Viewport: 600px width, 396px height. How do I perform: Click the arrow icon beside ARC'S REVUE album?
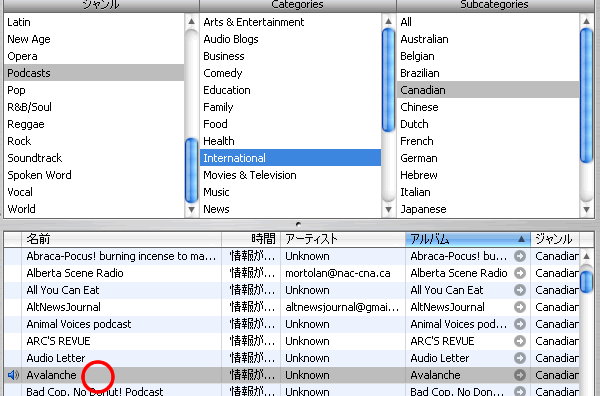520,341
